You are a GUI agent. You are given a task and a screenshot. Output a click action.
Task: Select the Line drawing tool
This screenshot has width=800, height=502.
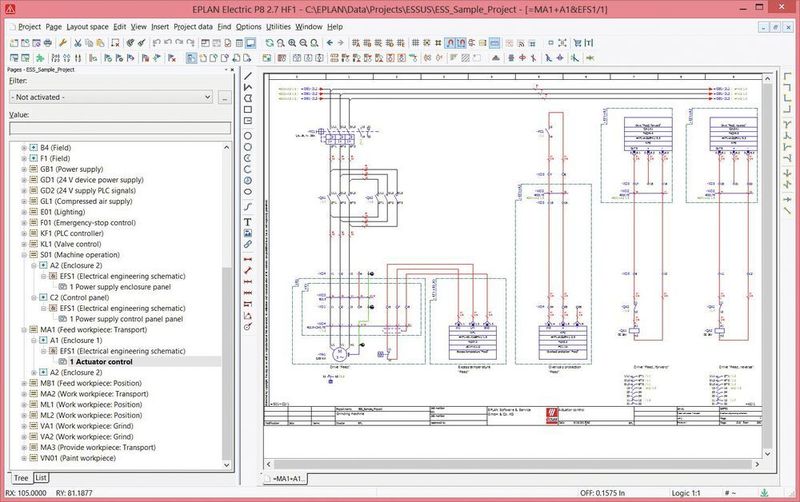247,76
